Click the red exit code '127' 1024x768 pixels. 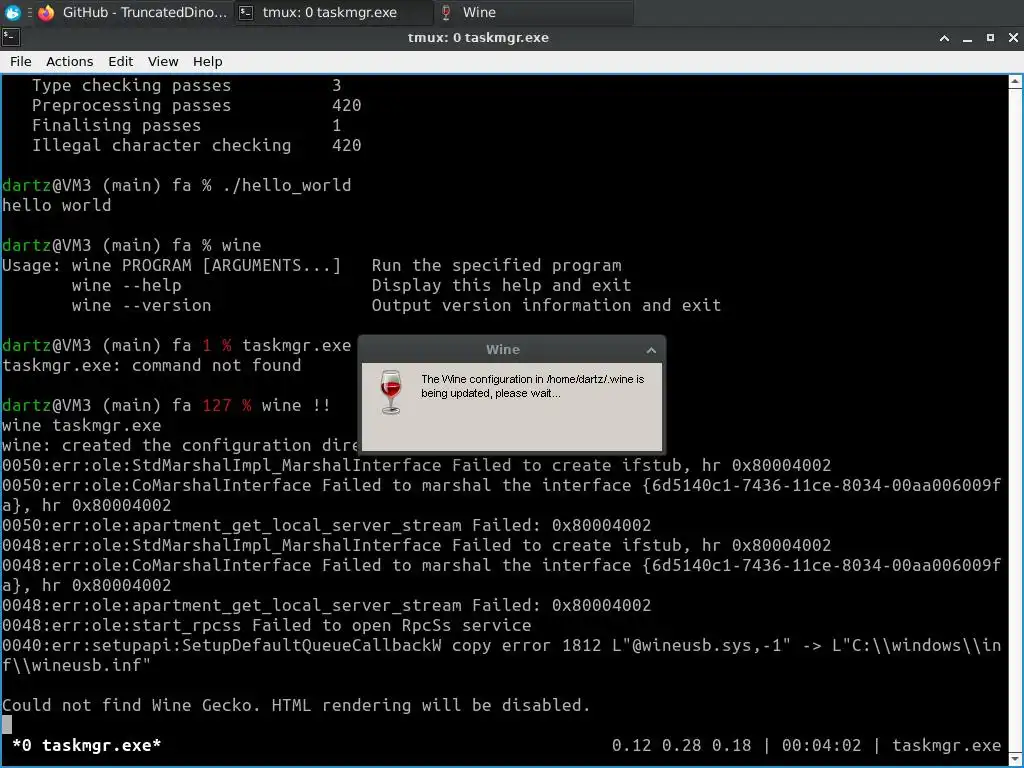coord(216,406)
